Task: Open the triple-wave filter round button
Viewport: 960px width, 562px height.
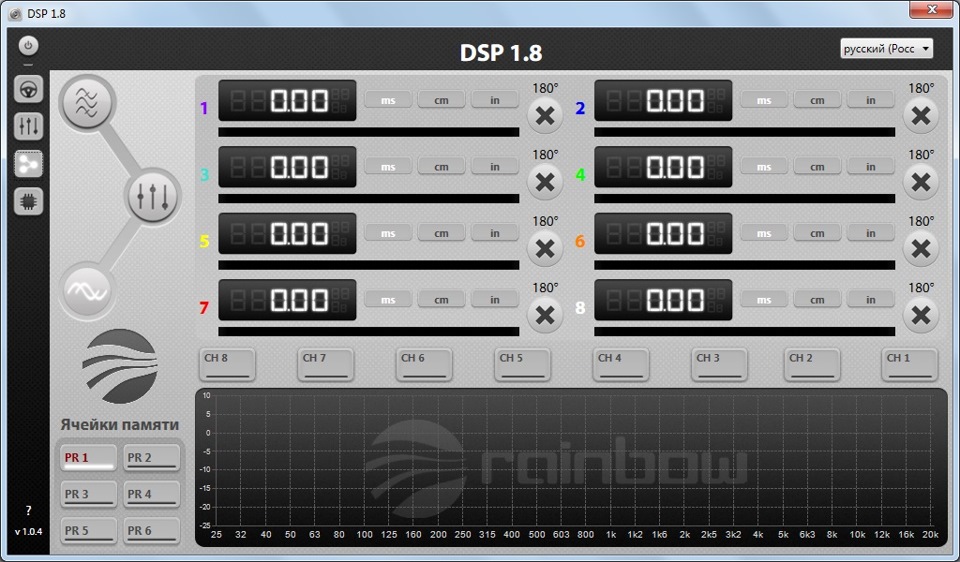Action: pos(87,102)
